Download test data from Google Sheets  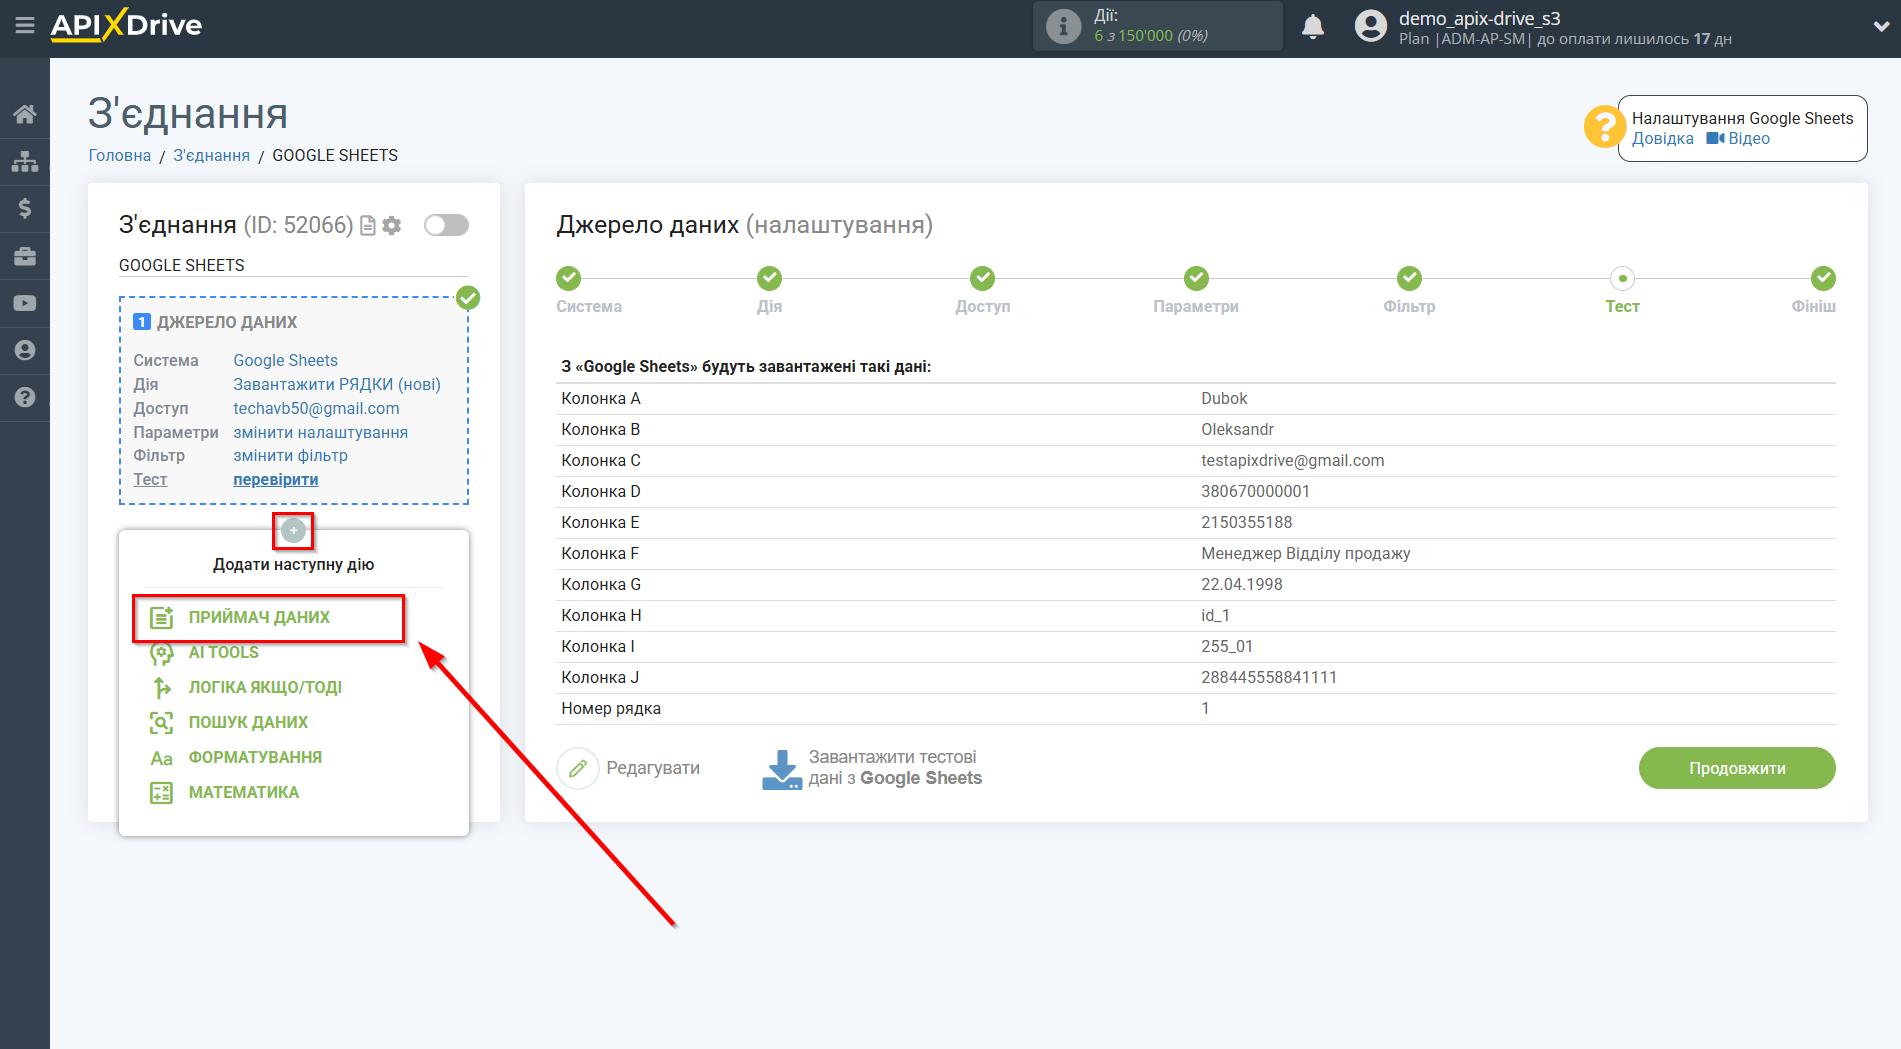pos(872,768)
